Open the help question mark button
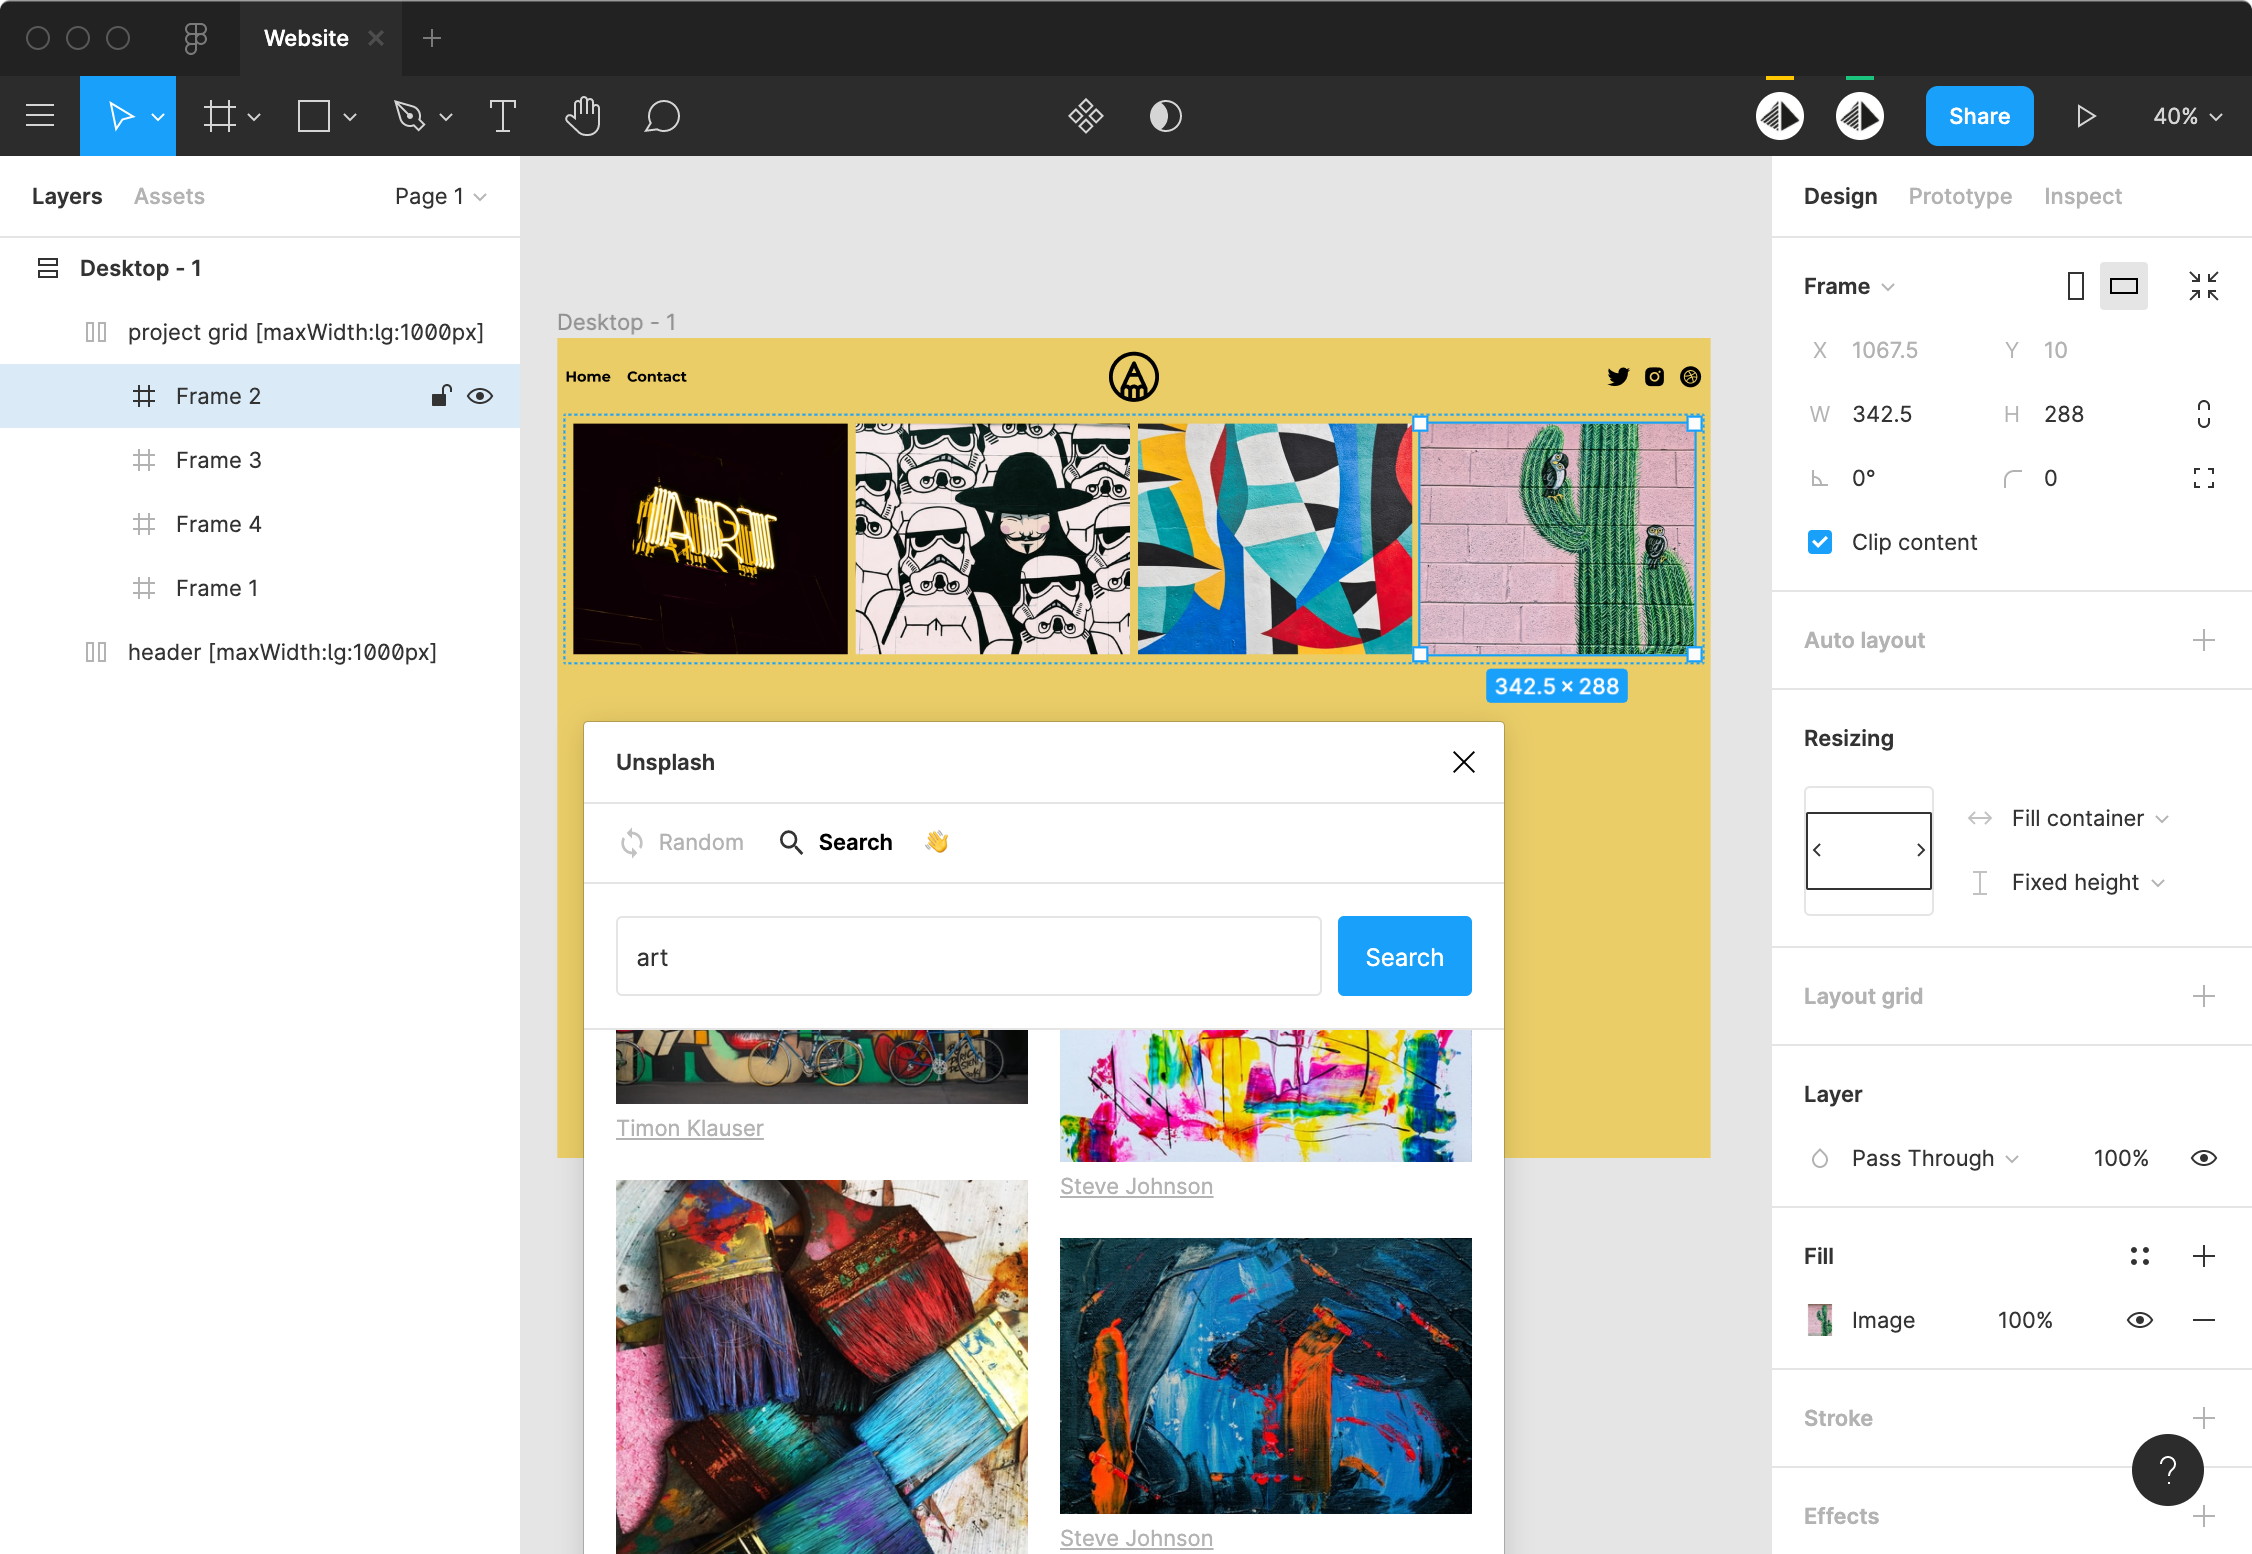Image resolution: width=2252 pixels, height=1554 pixels. pos(2168,1470)
